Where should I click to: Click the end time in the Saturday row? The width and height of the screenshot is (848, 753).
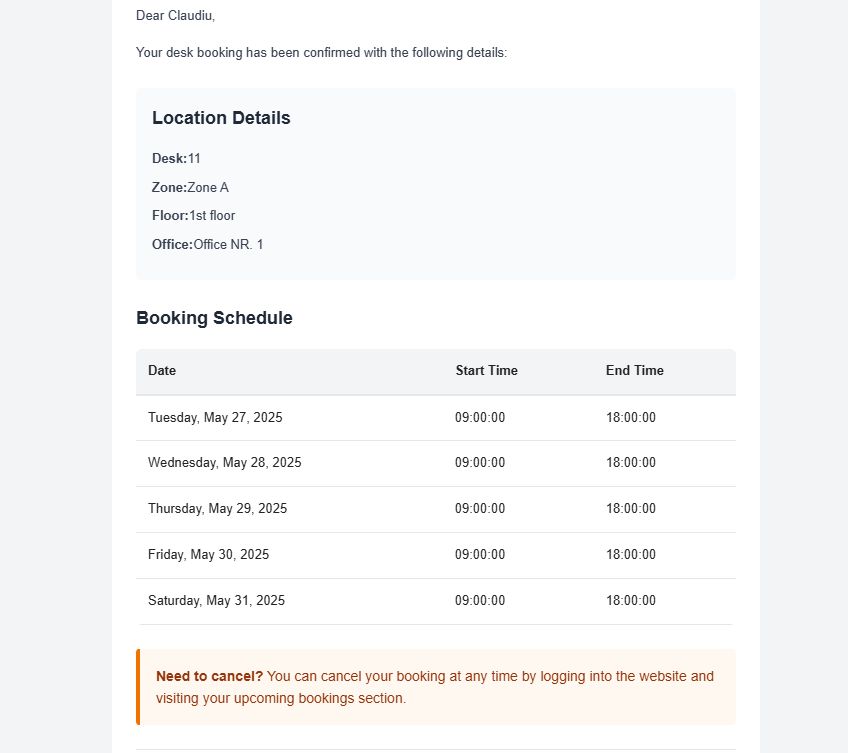click(631, 600)
